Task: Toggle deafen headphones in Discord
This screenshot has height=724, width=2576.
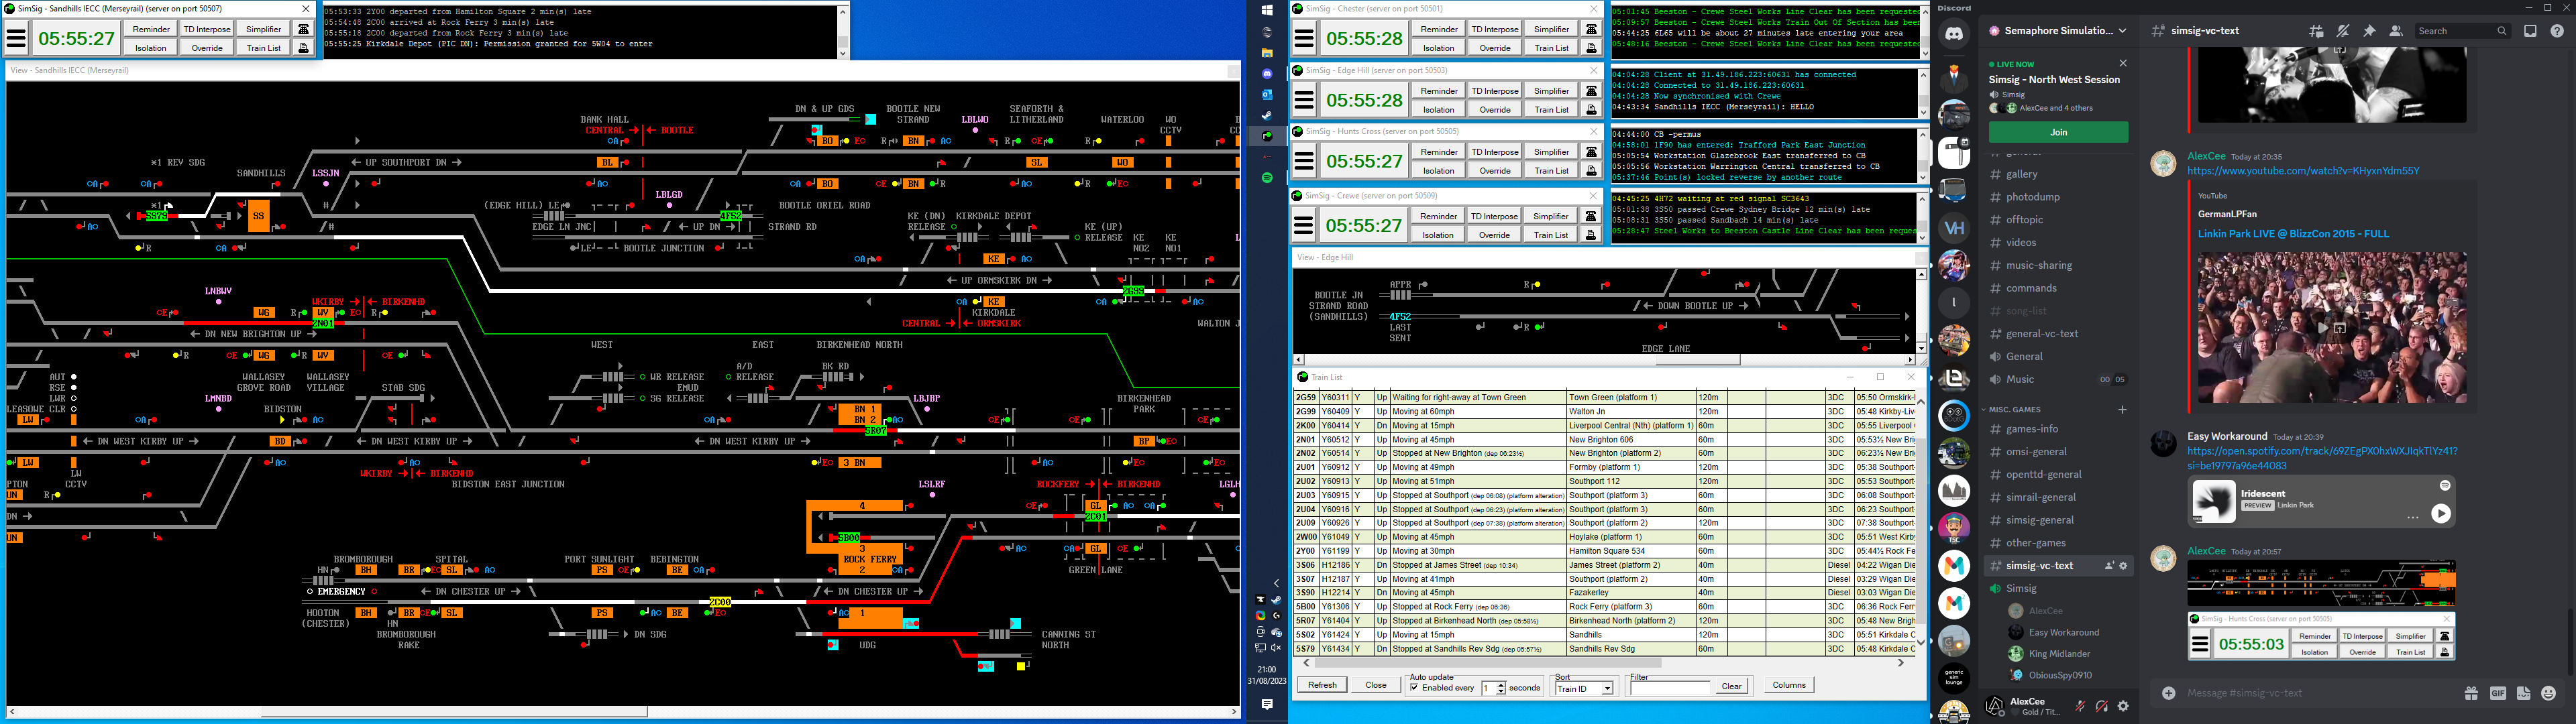Action: pyautogui.click(x=2101, y=706)
